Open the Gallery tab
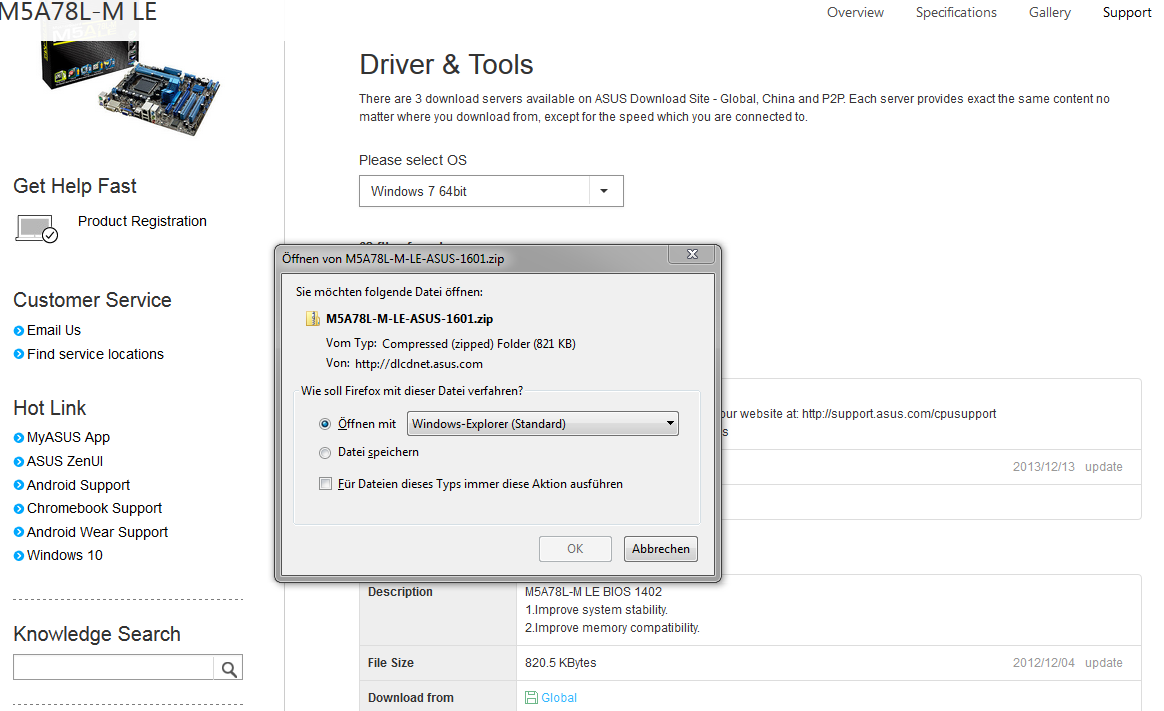The width and height of the screenshot is (1164, 711). click(1050, 13)
